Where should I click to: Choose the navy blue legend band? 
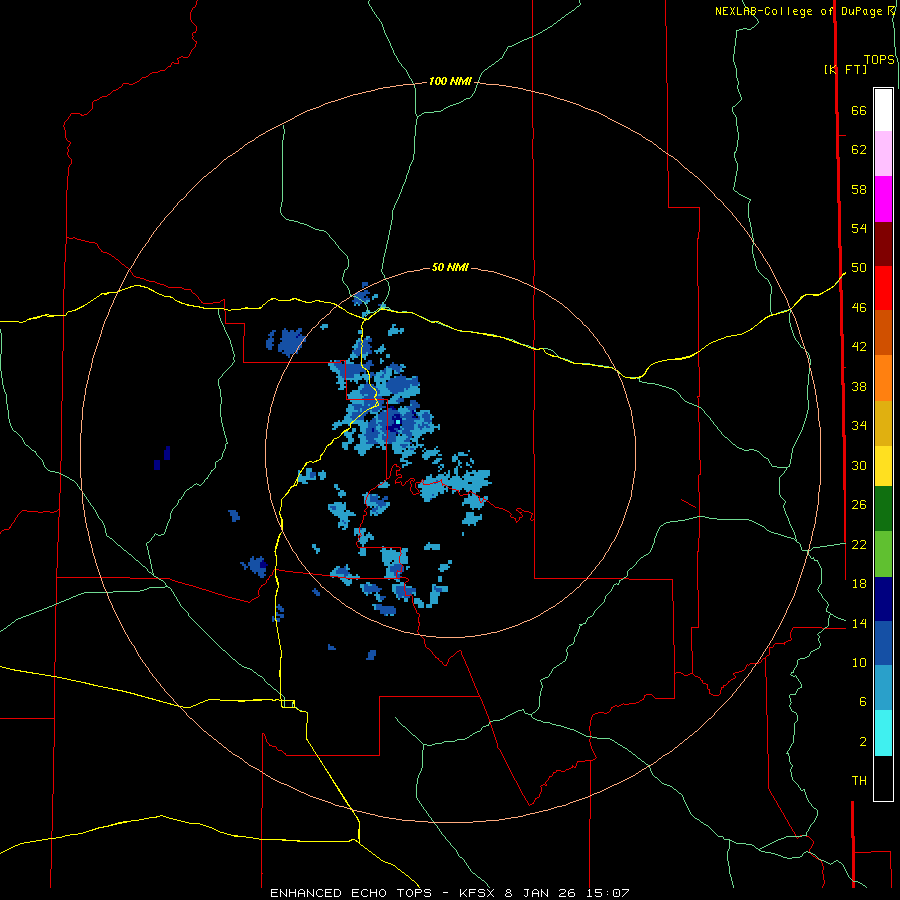tap(883, 599)
